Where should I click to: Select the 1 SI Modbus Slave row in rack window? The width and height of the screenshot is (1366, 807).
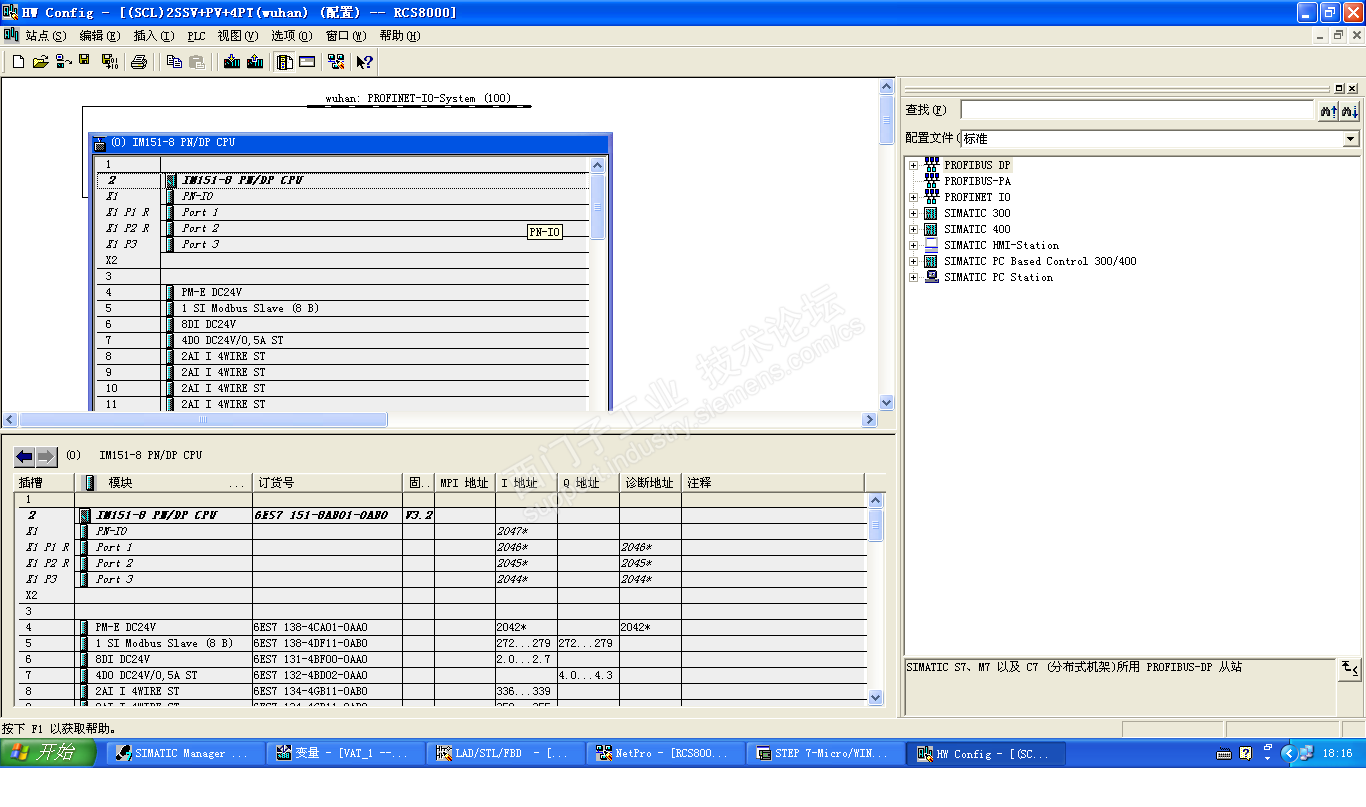pos(342,308)
